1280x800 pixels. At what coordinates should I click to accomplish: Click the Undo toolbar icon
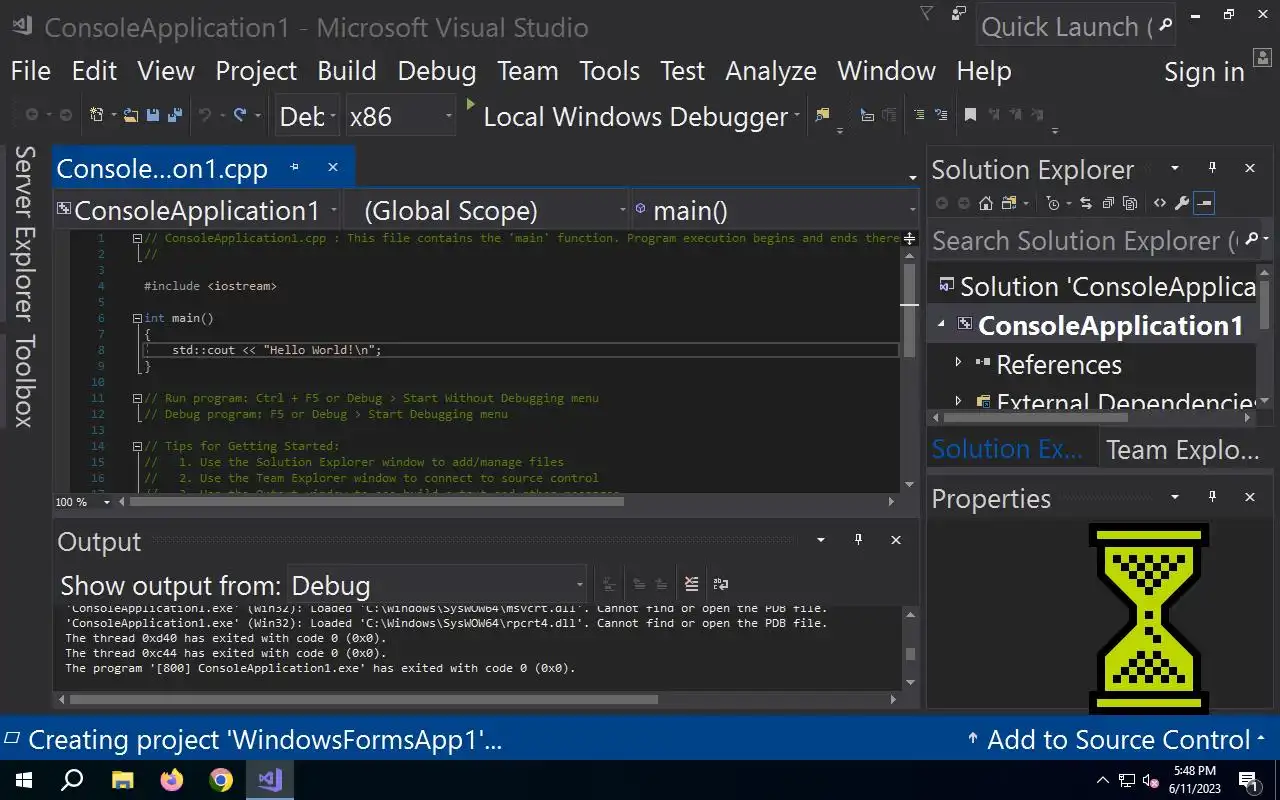204,116
